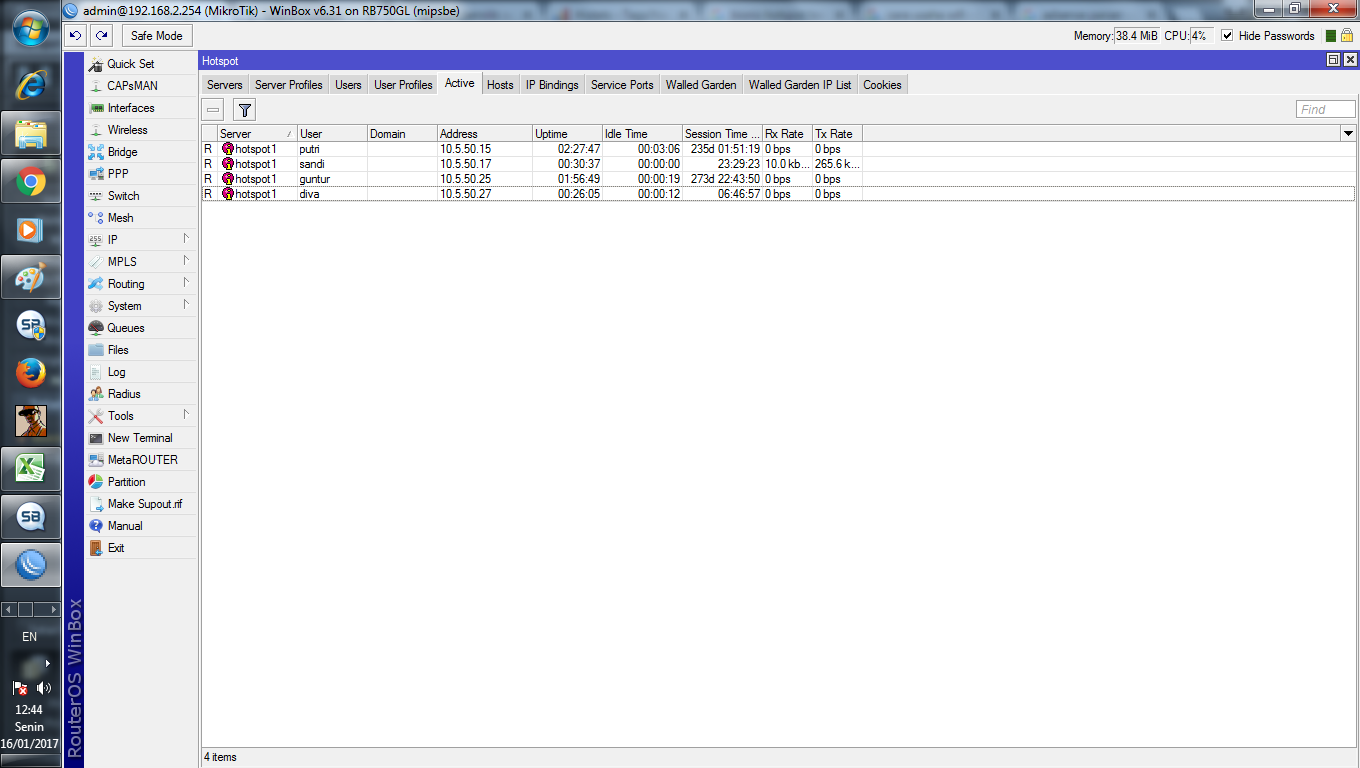
Task: Sort by Address column header
Action: pos(485,133)
